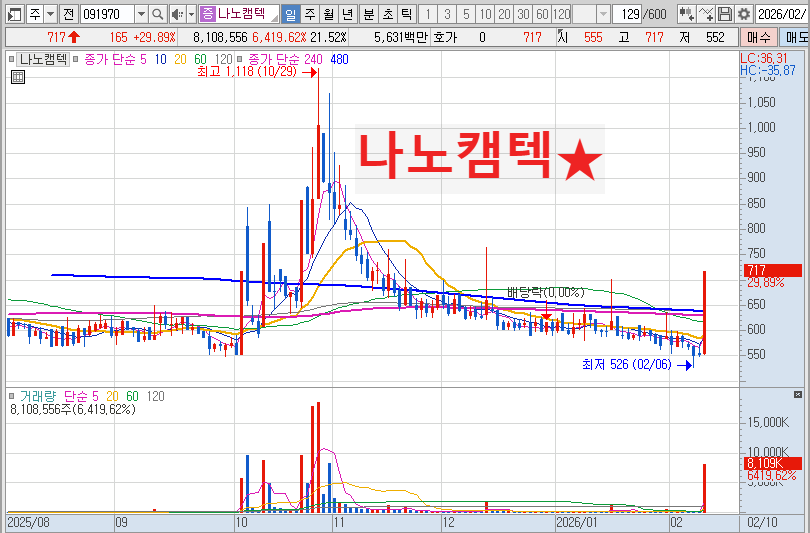Save chart with the floppy disk icon
Image resolution: width=810 pixels, height=533 pixels.
point(725,14)
